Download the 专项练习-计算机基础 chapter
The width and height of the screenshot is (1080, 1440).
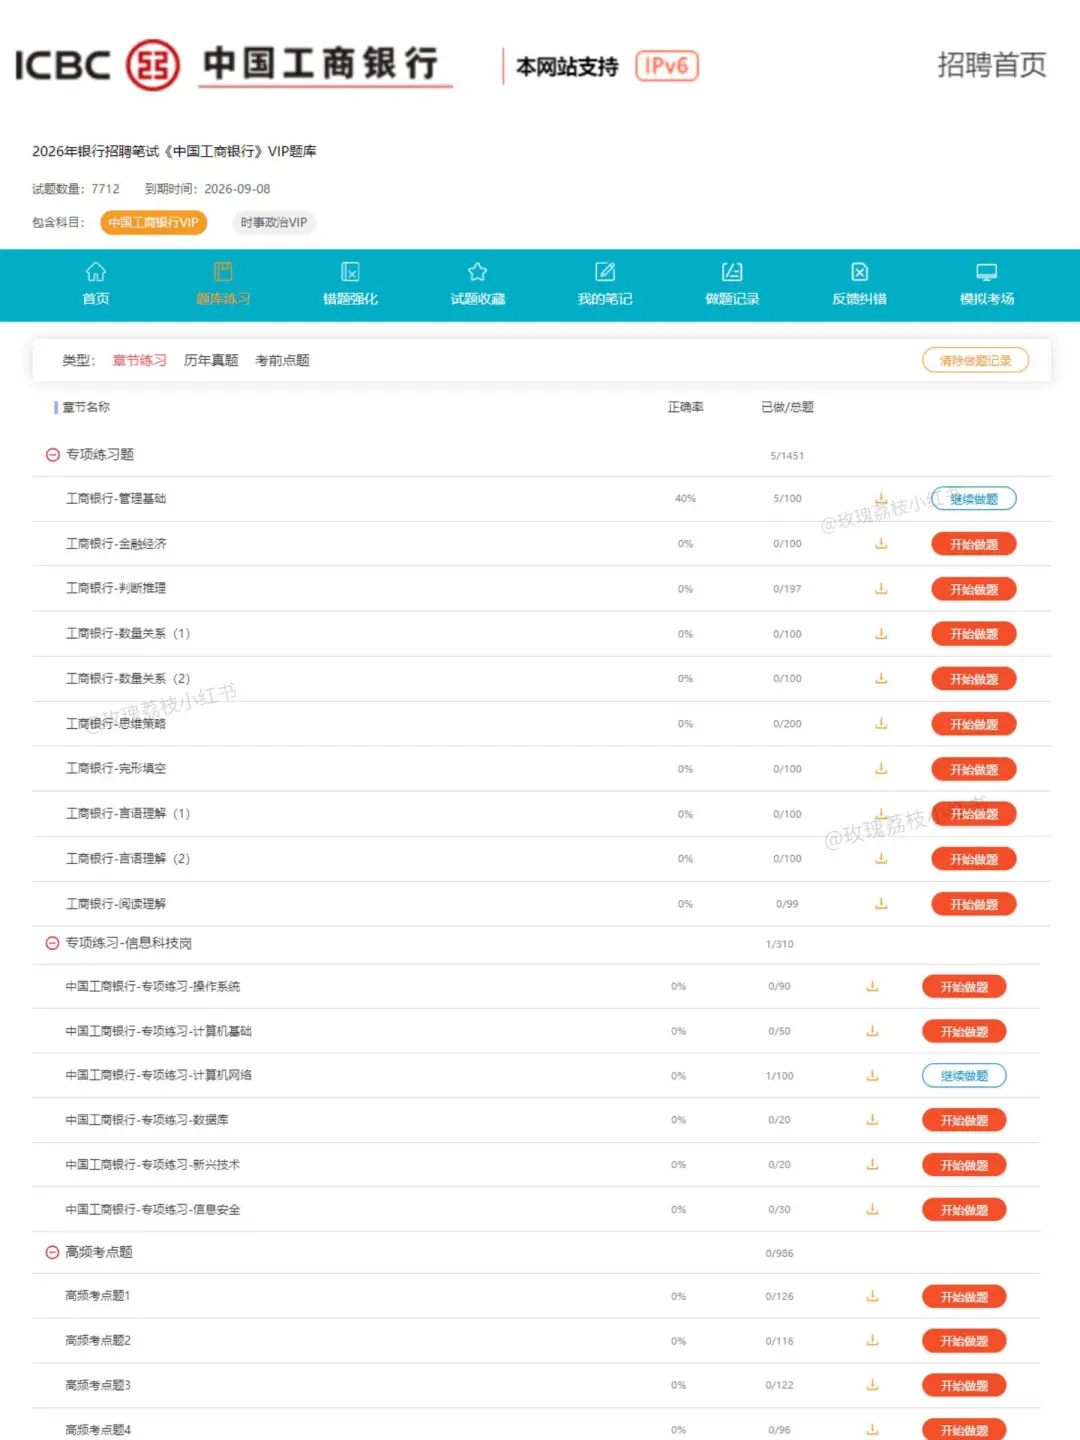[872, 1031]
